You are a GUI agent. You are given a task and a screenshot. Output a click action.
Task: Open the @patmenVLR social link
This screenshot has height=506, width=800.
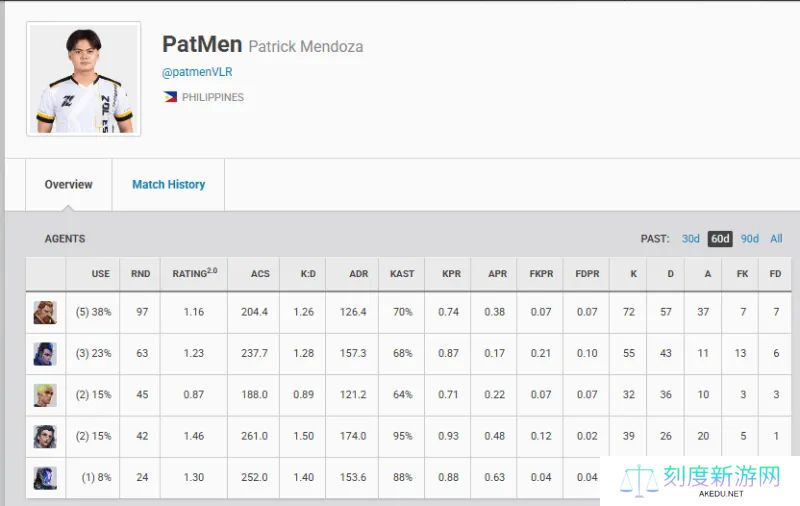198,72
